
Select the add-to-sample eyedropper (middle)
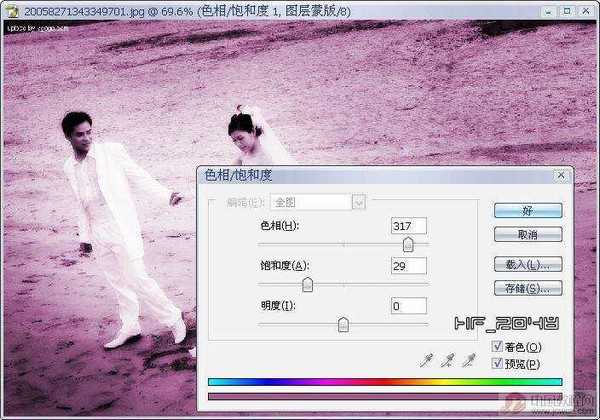tap(449, 360)
